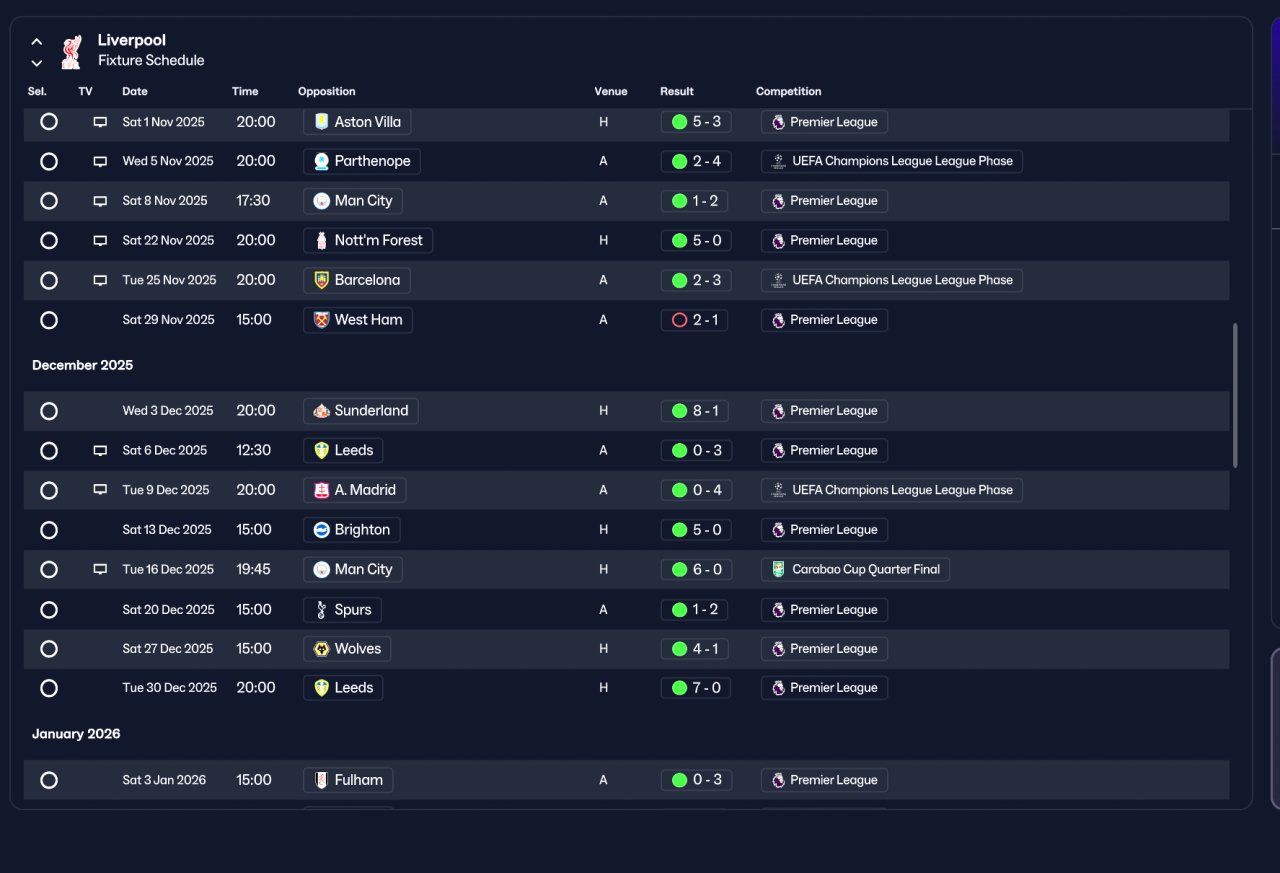Select the Brighton fixture radio button
The image size is (1280, 873).
49,530
